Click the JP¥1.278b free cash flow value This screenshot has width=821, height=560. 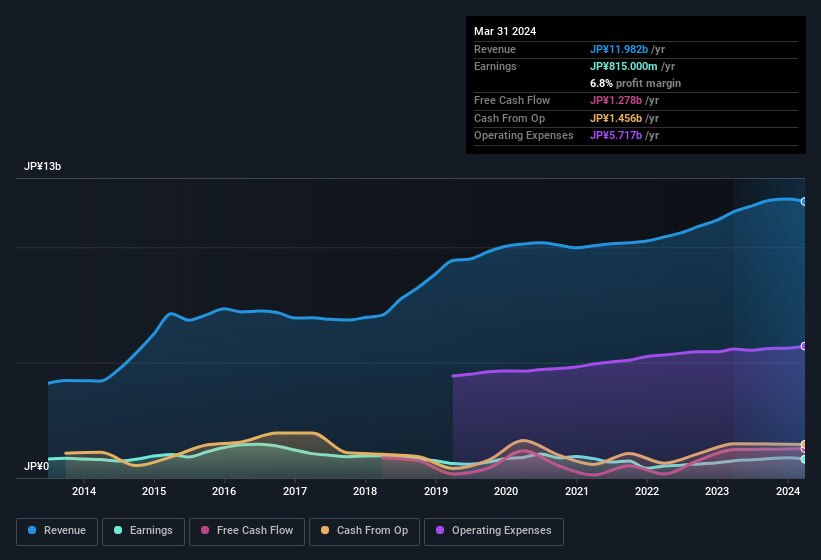click(616, 100)
